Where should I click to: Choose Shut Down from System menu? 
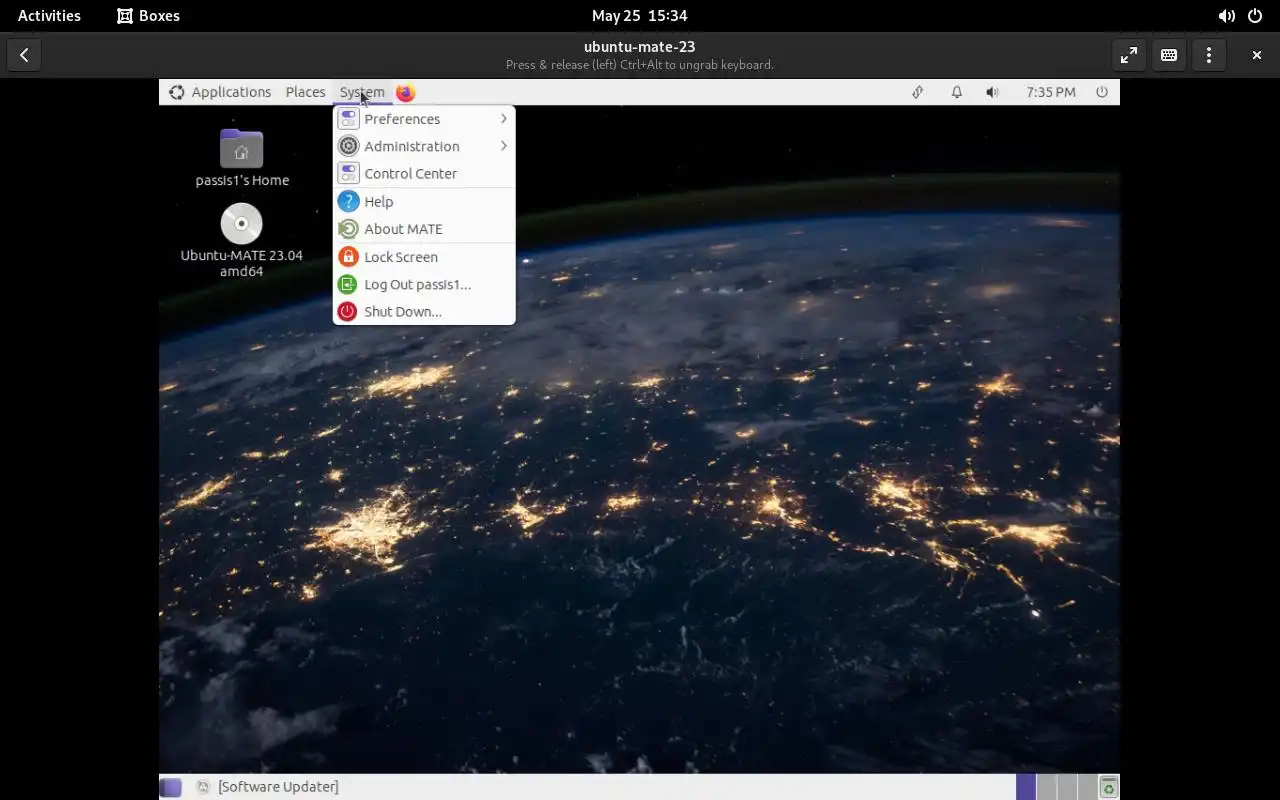424,311
